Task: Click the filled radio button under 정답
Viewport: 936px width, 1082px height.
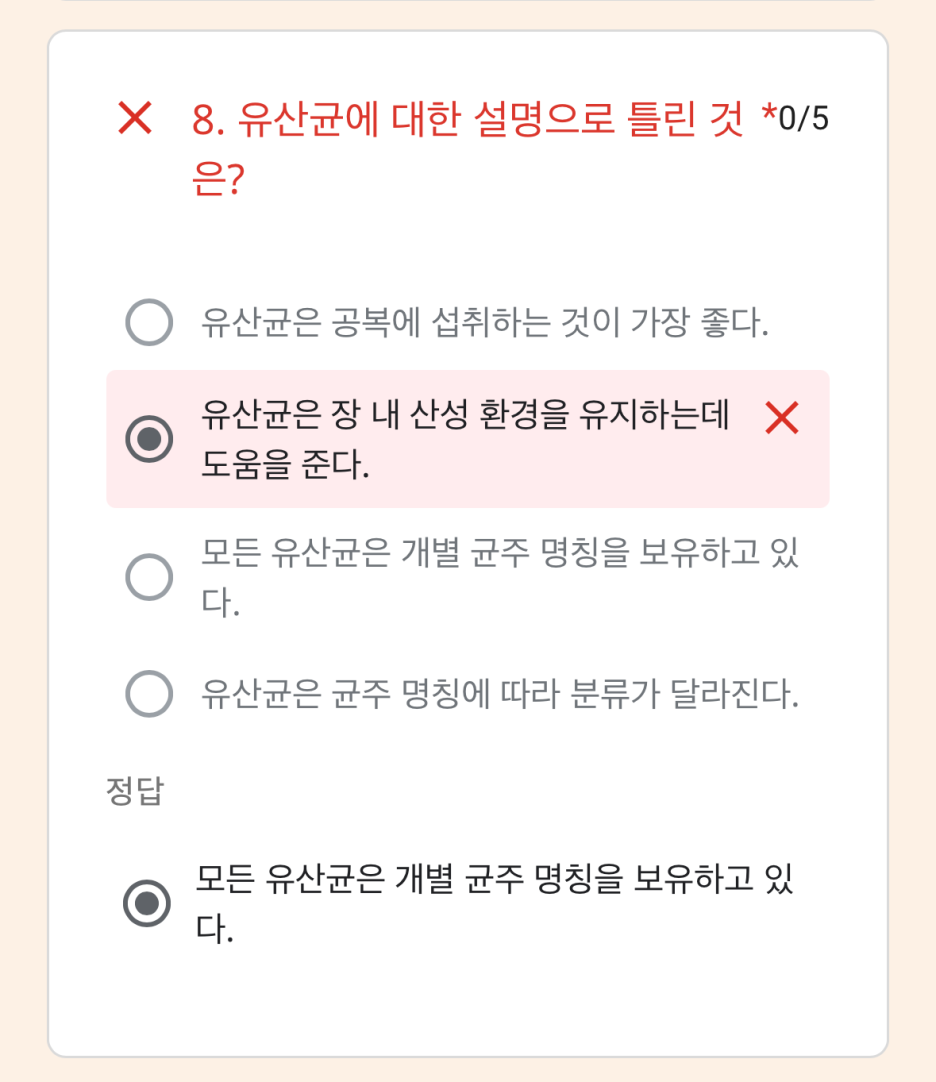Action: (147, 903)
